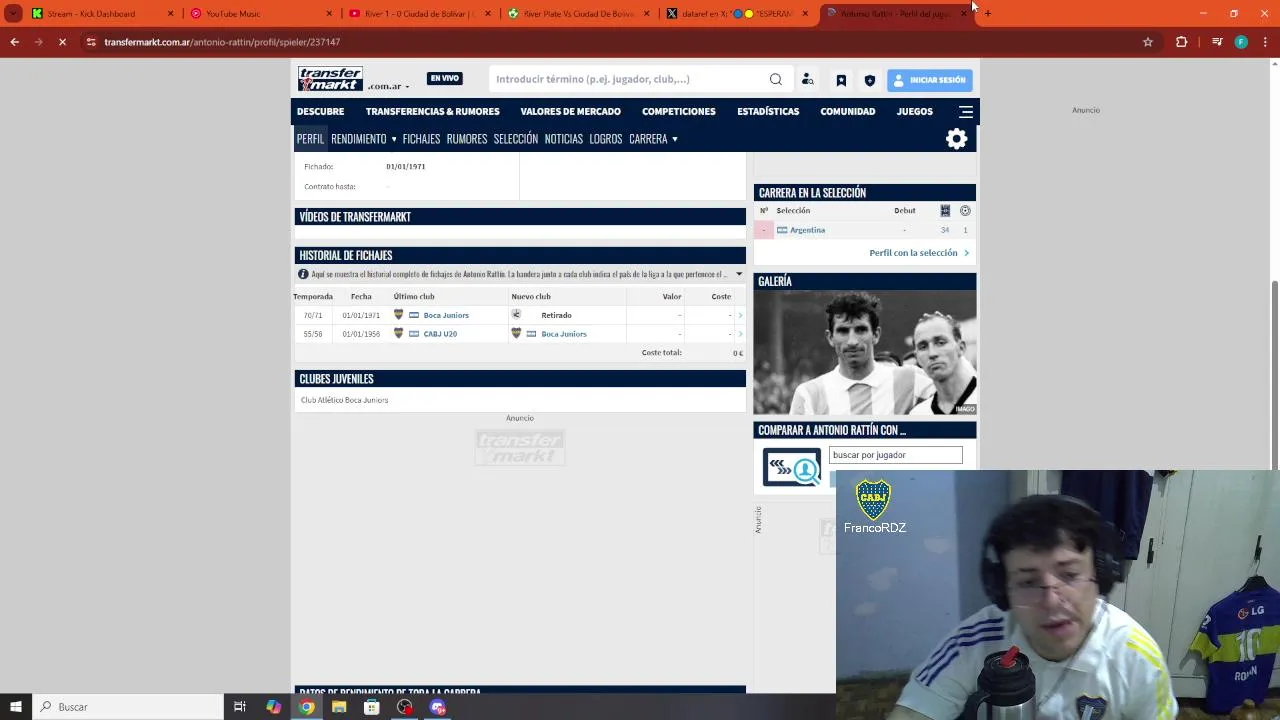Open the settings gear on profile bar
1280x720 pixels.
click(957, 139)
